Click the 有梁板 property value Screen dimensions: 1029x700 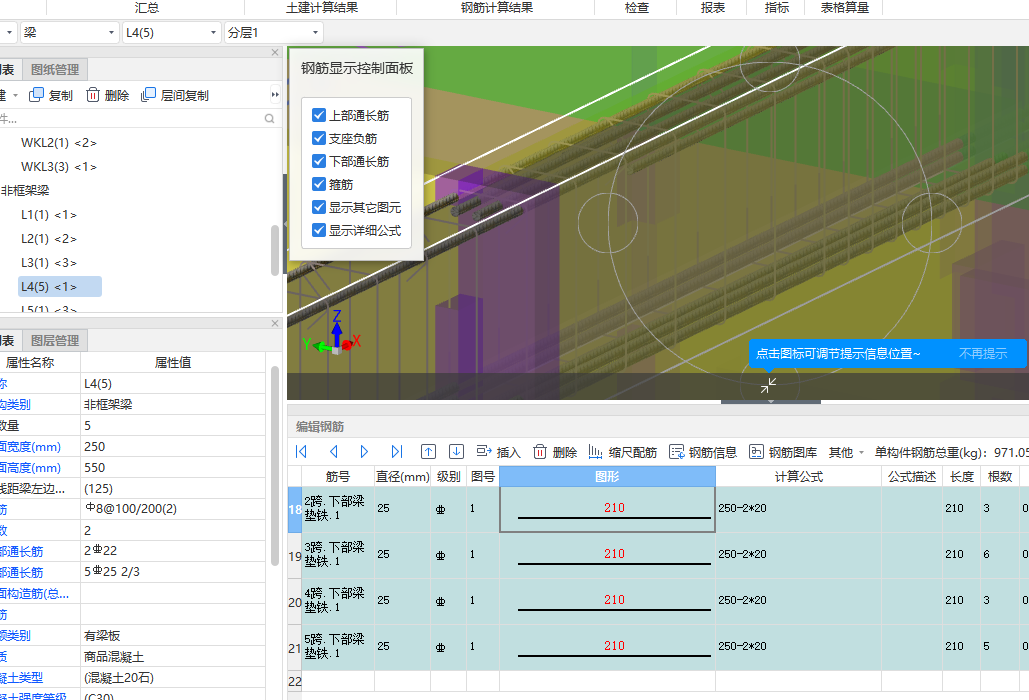tap(173, 636)
